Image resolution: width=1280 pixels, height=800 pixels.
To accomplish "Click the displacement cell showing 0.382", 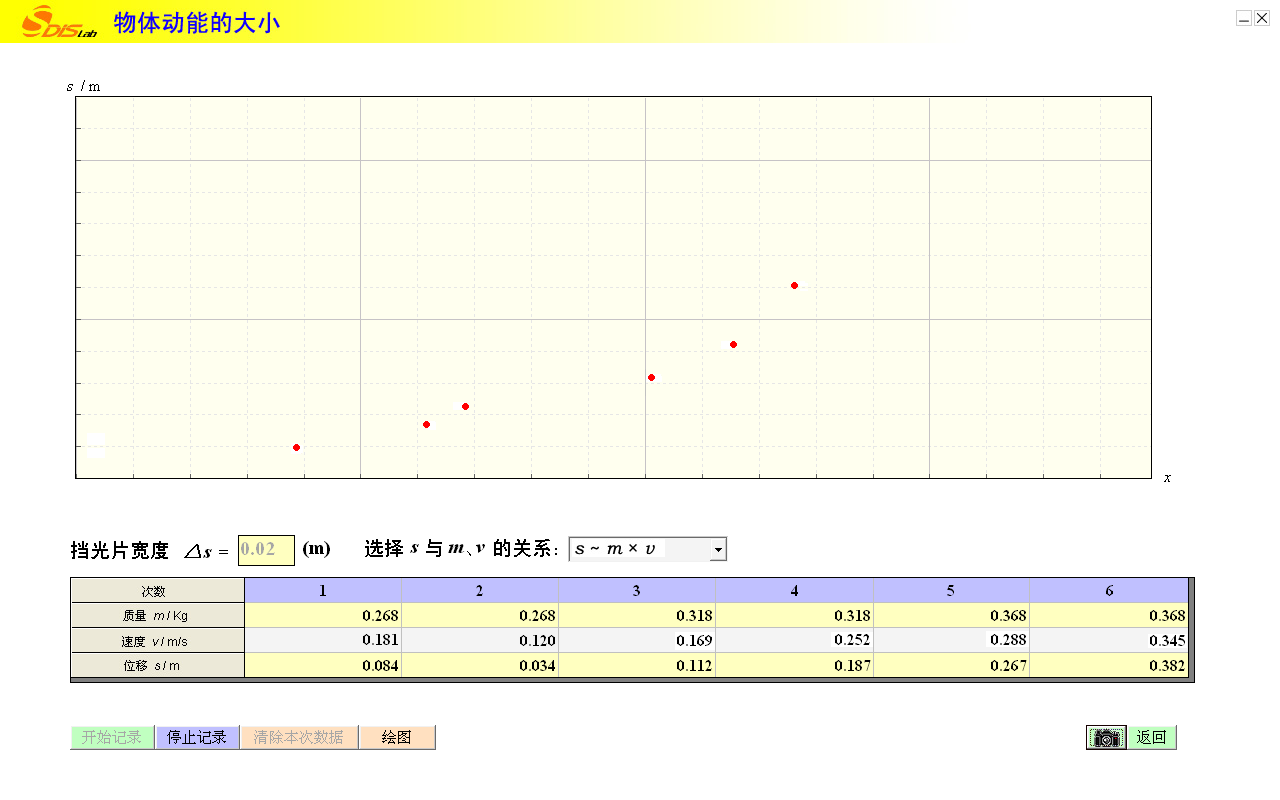I will tap(1110, 666).
